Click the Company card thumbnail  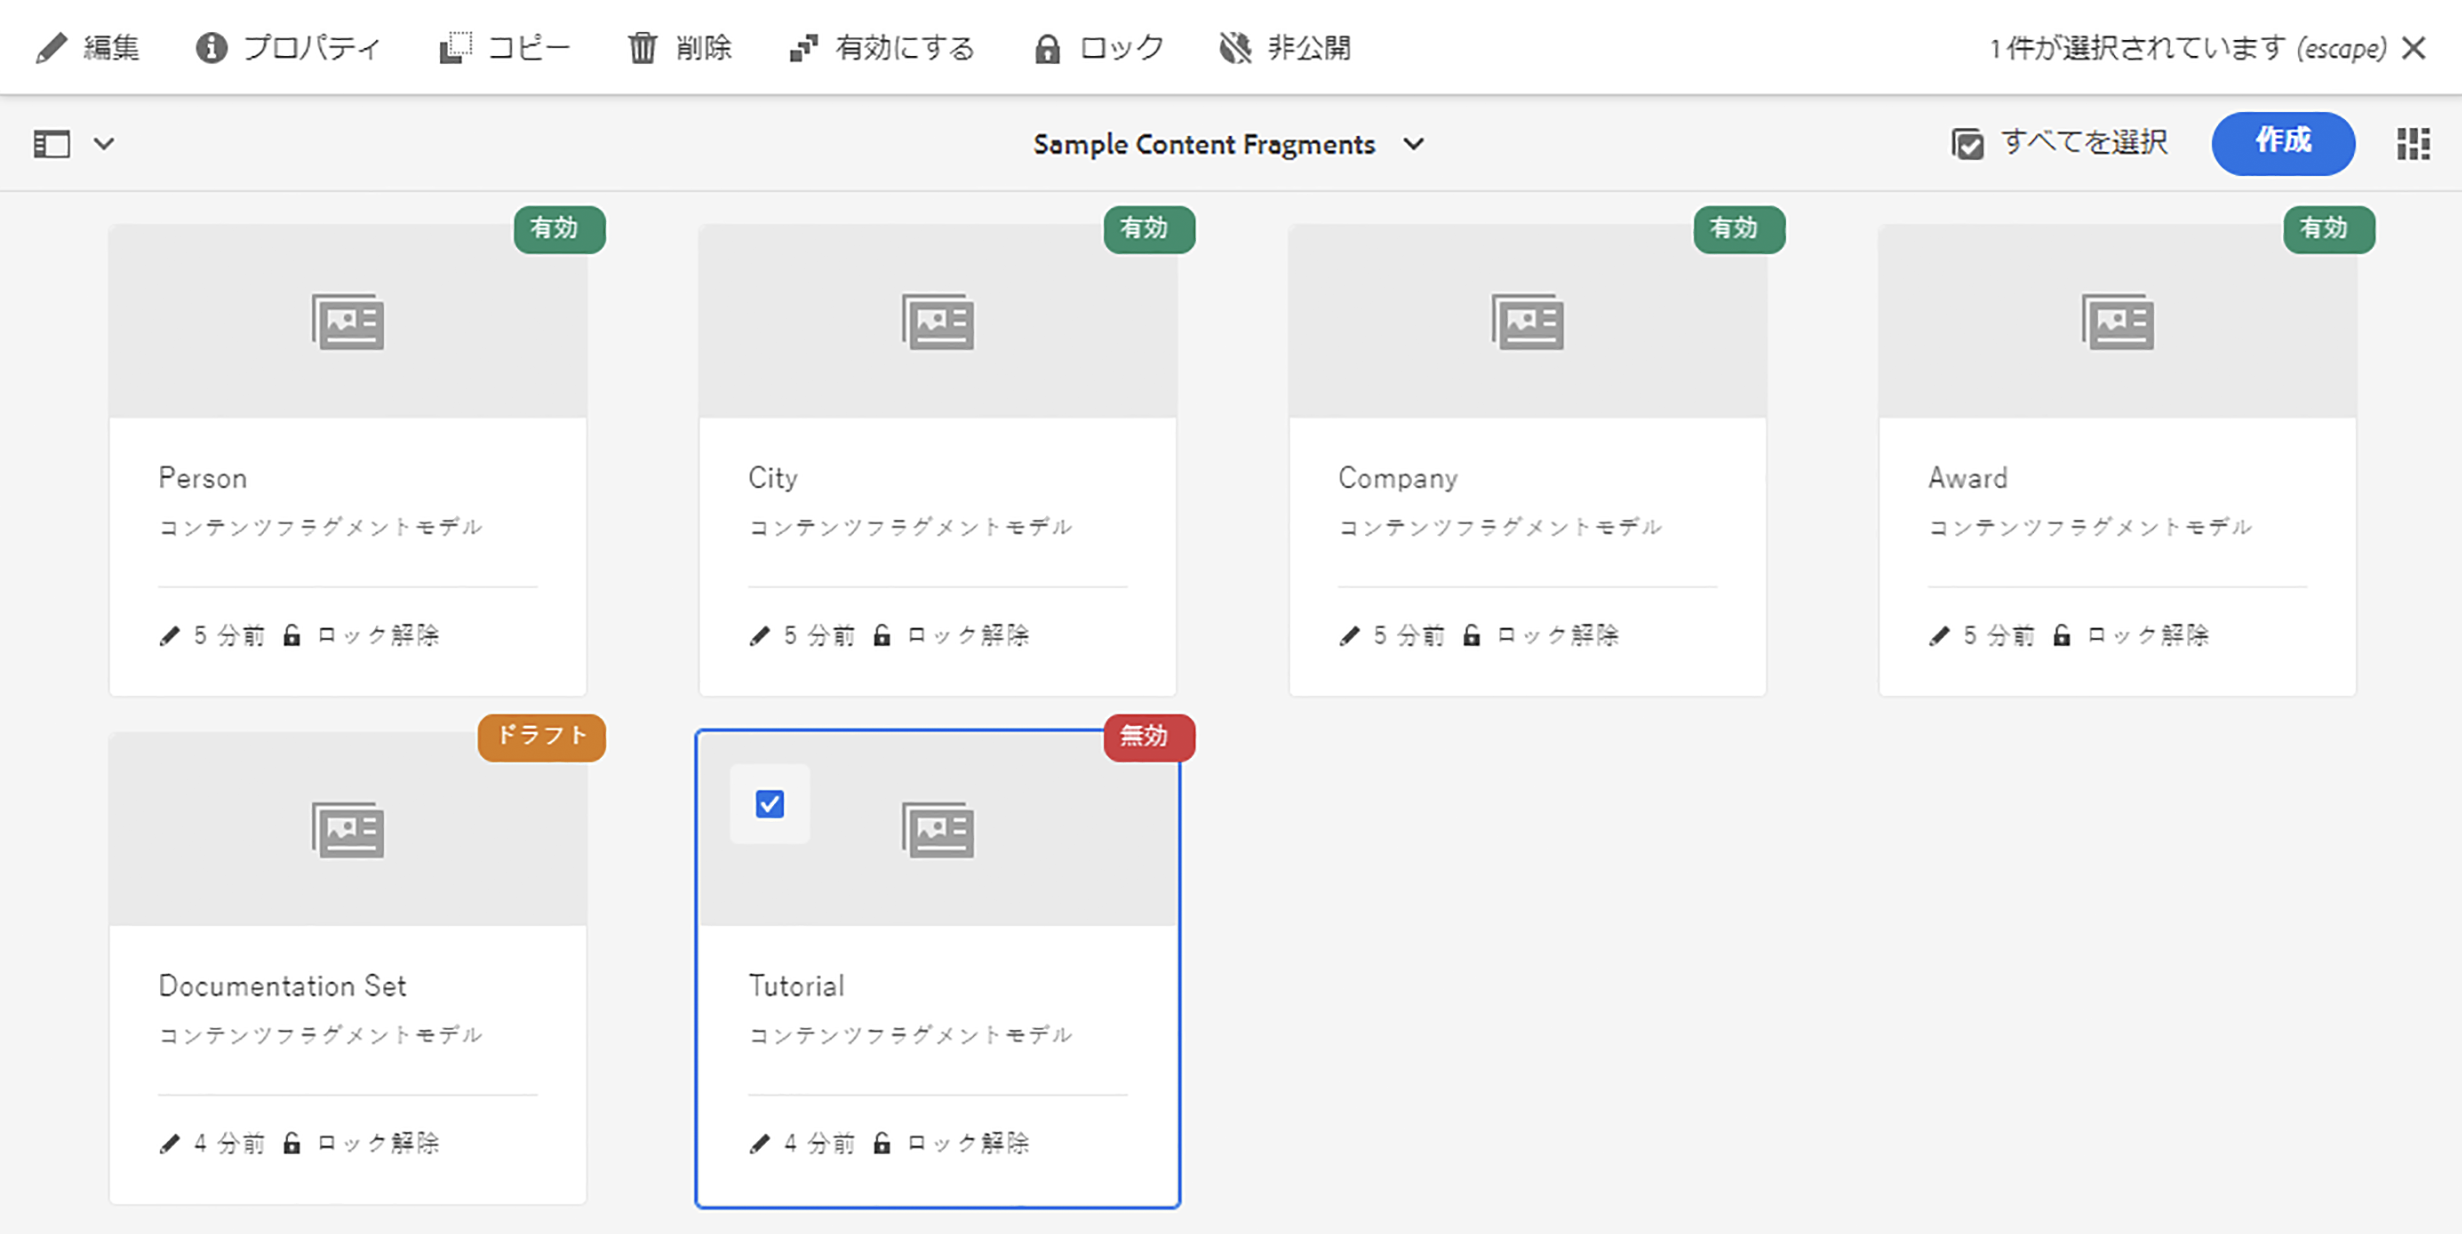(1526, 322)
